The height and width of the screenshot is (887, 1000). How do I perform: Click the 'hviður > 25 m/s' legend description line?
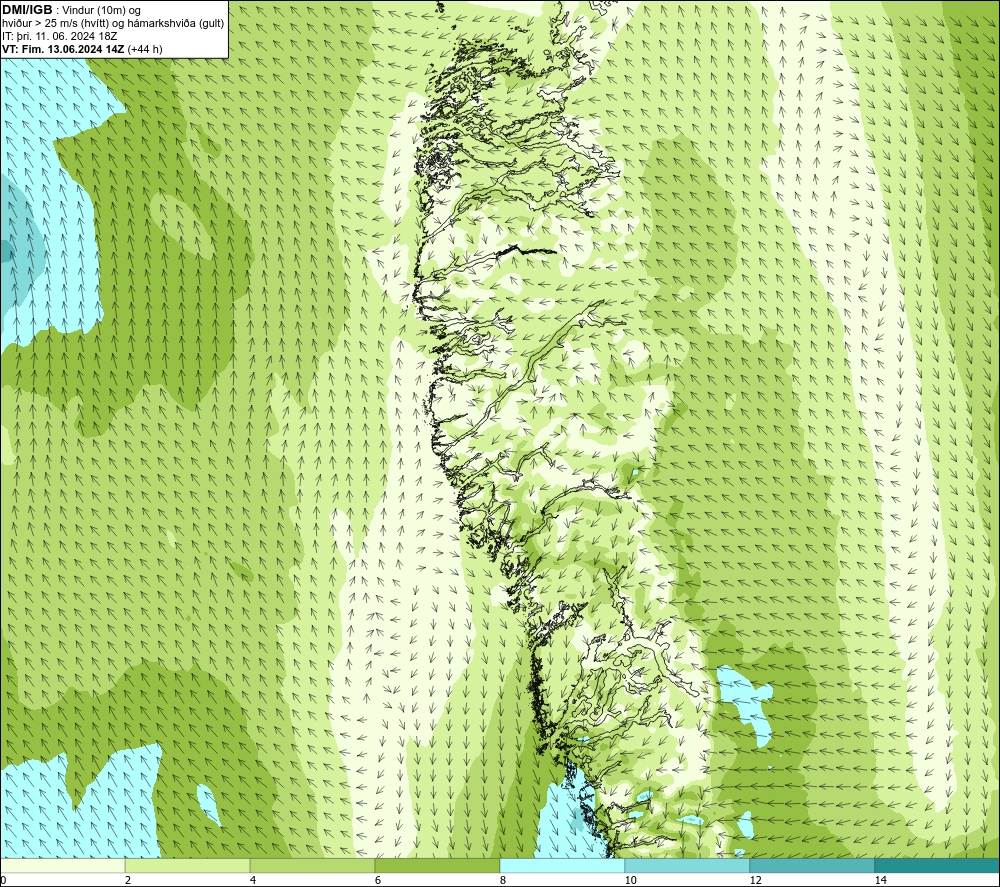click(x=113, y=24)
